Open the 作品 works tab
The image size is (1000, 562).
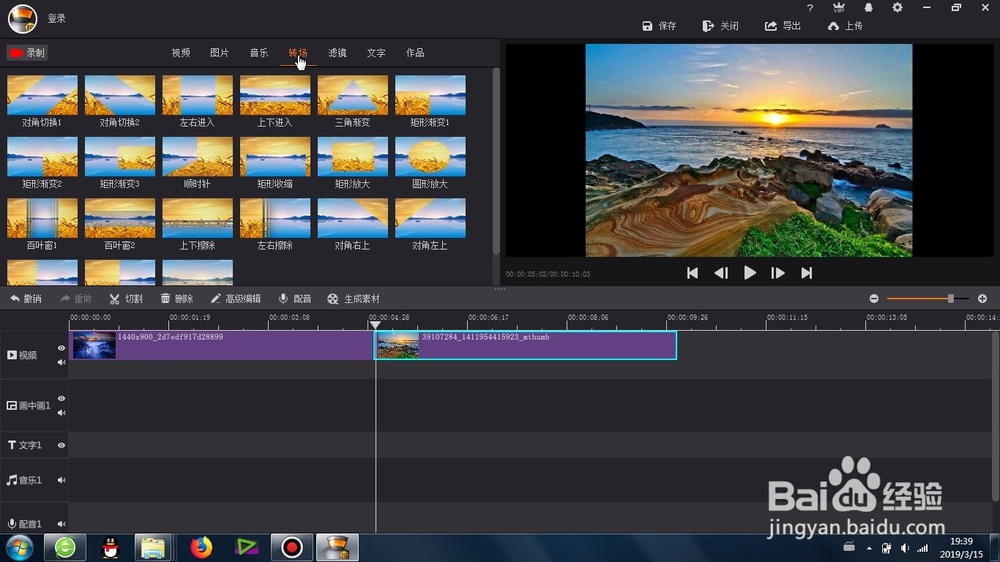(415, 53)
